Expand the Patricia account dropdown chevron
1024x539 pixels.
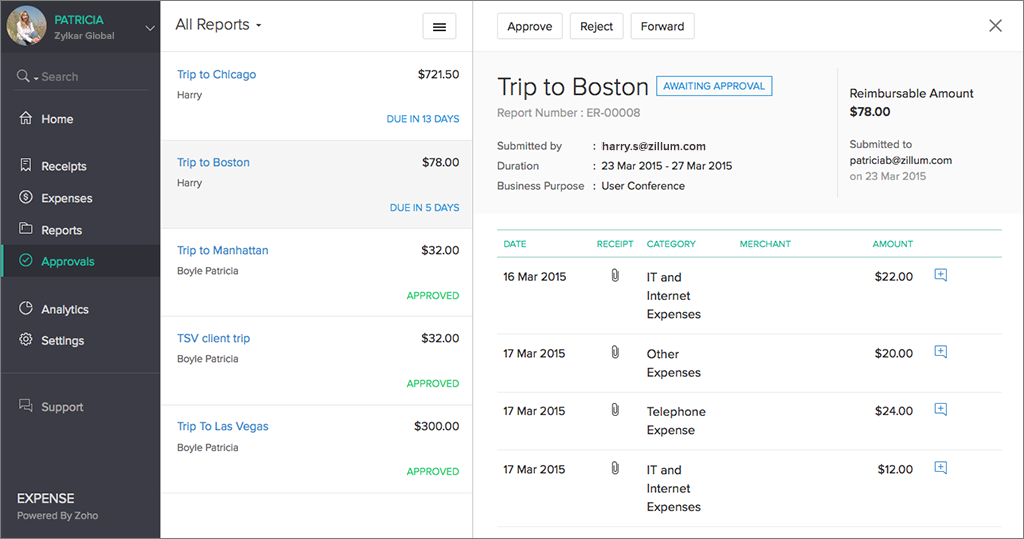click(150, 28)
